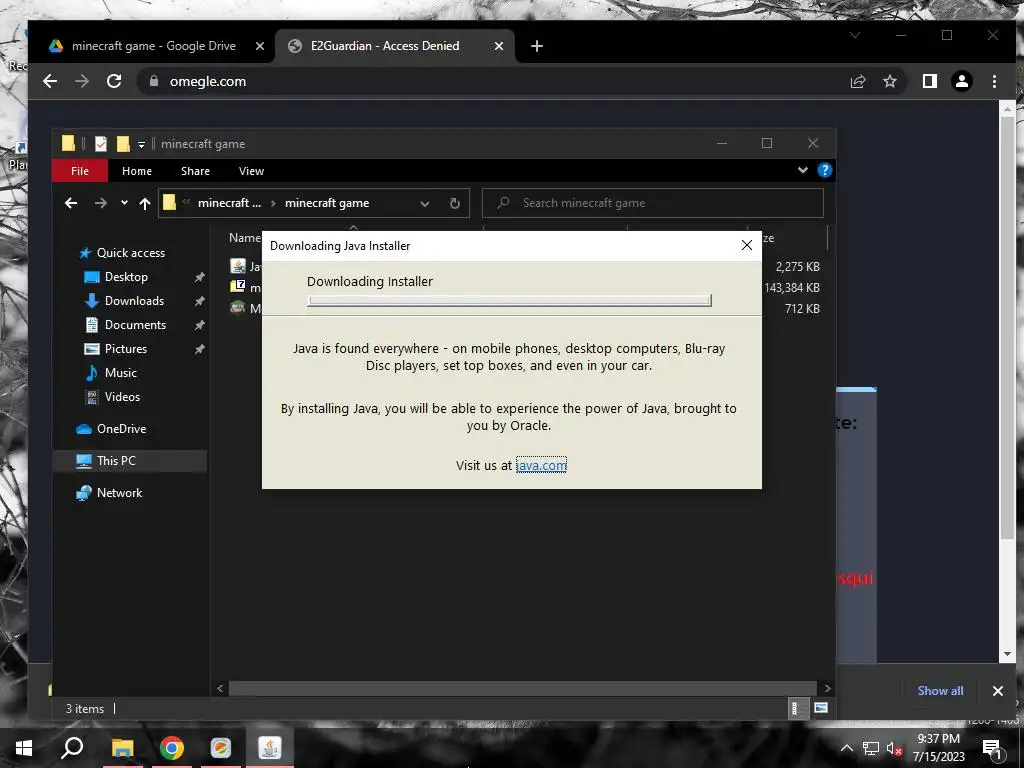Click Name column header
Viewport: 1024px width, 768px height.
pos(245,238)
